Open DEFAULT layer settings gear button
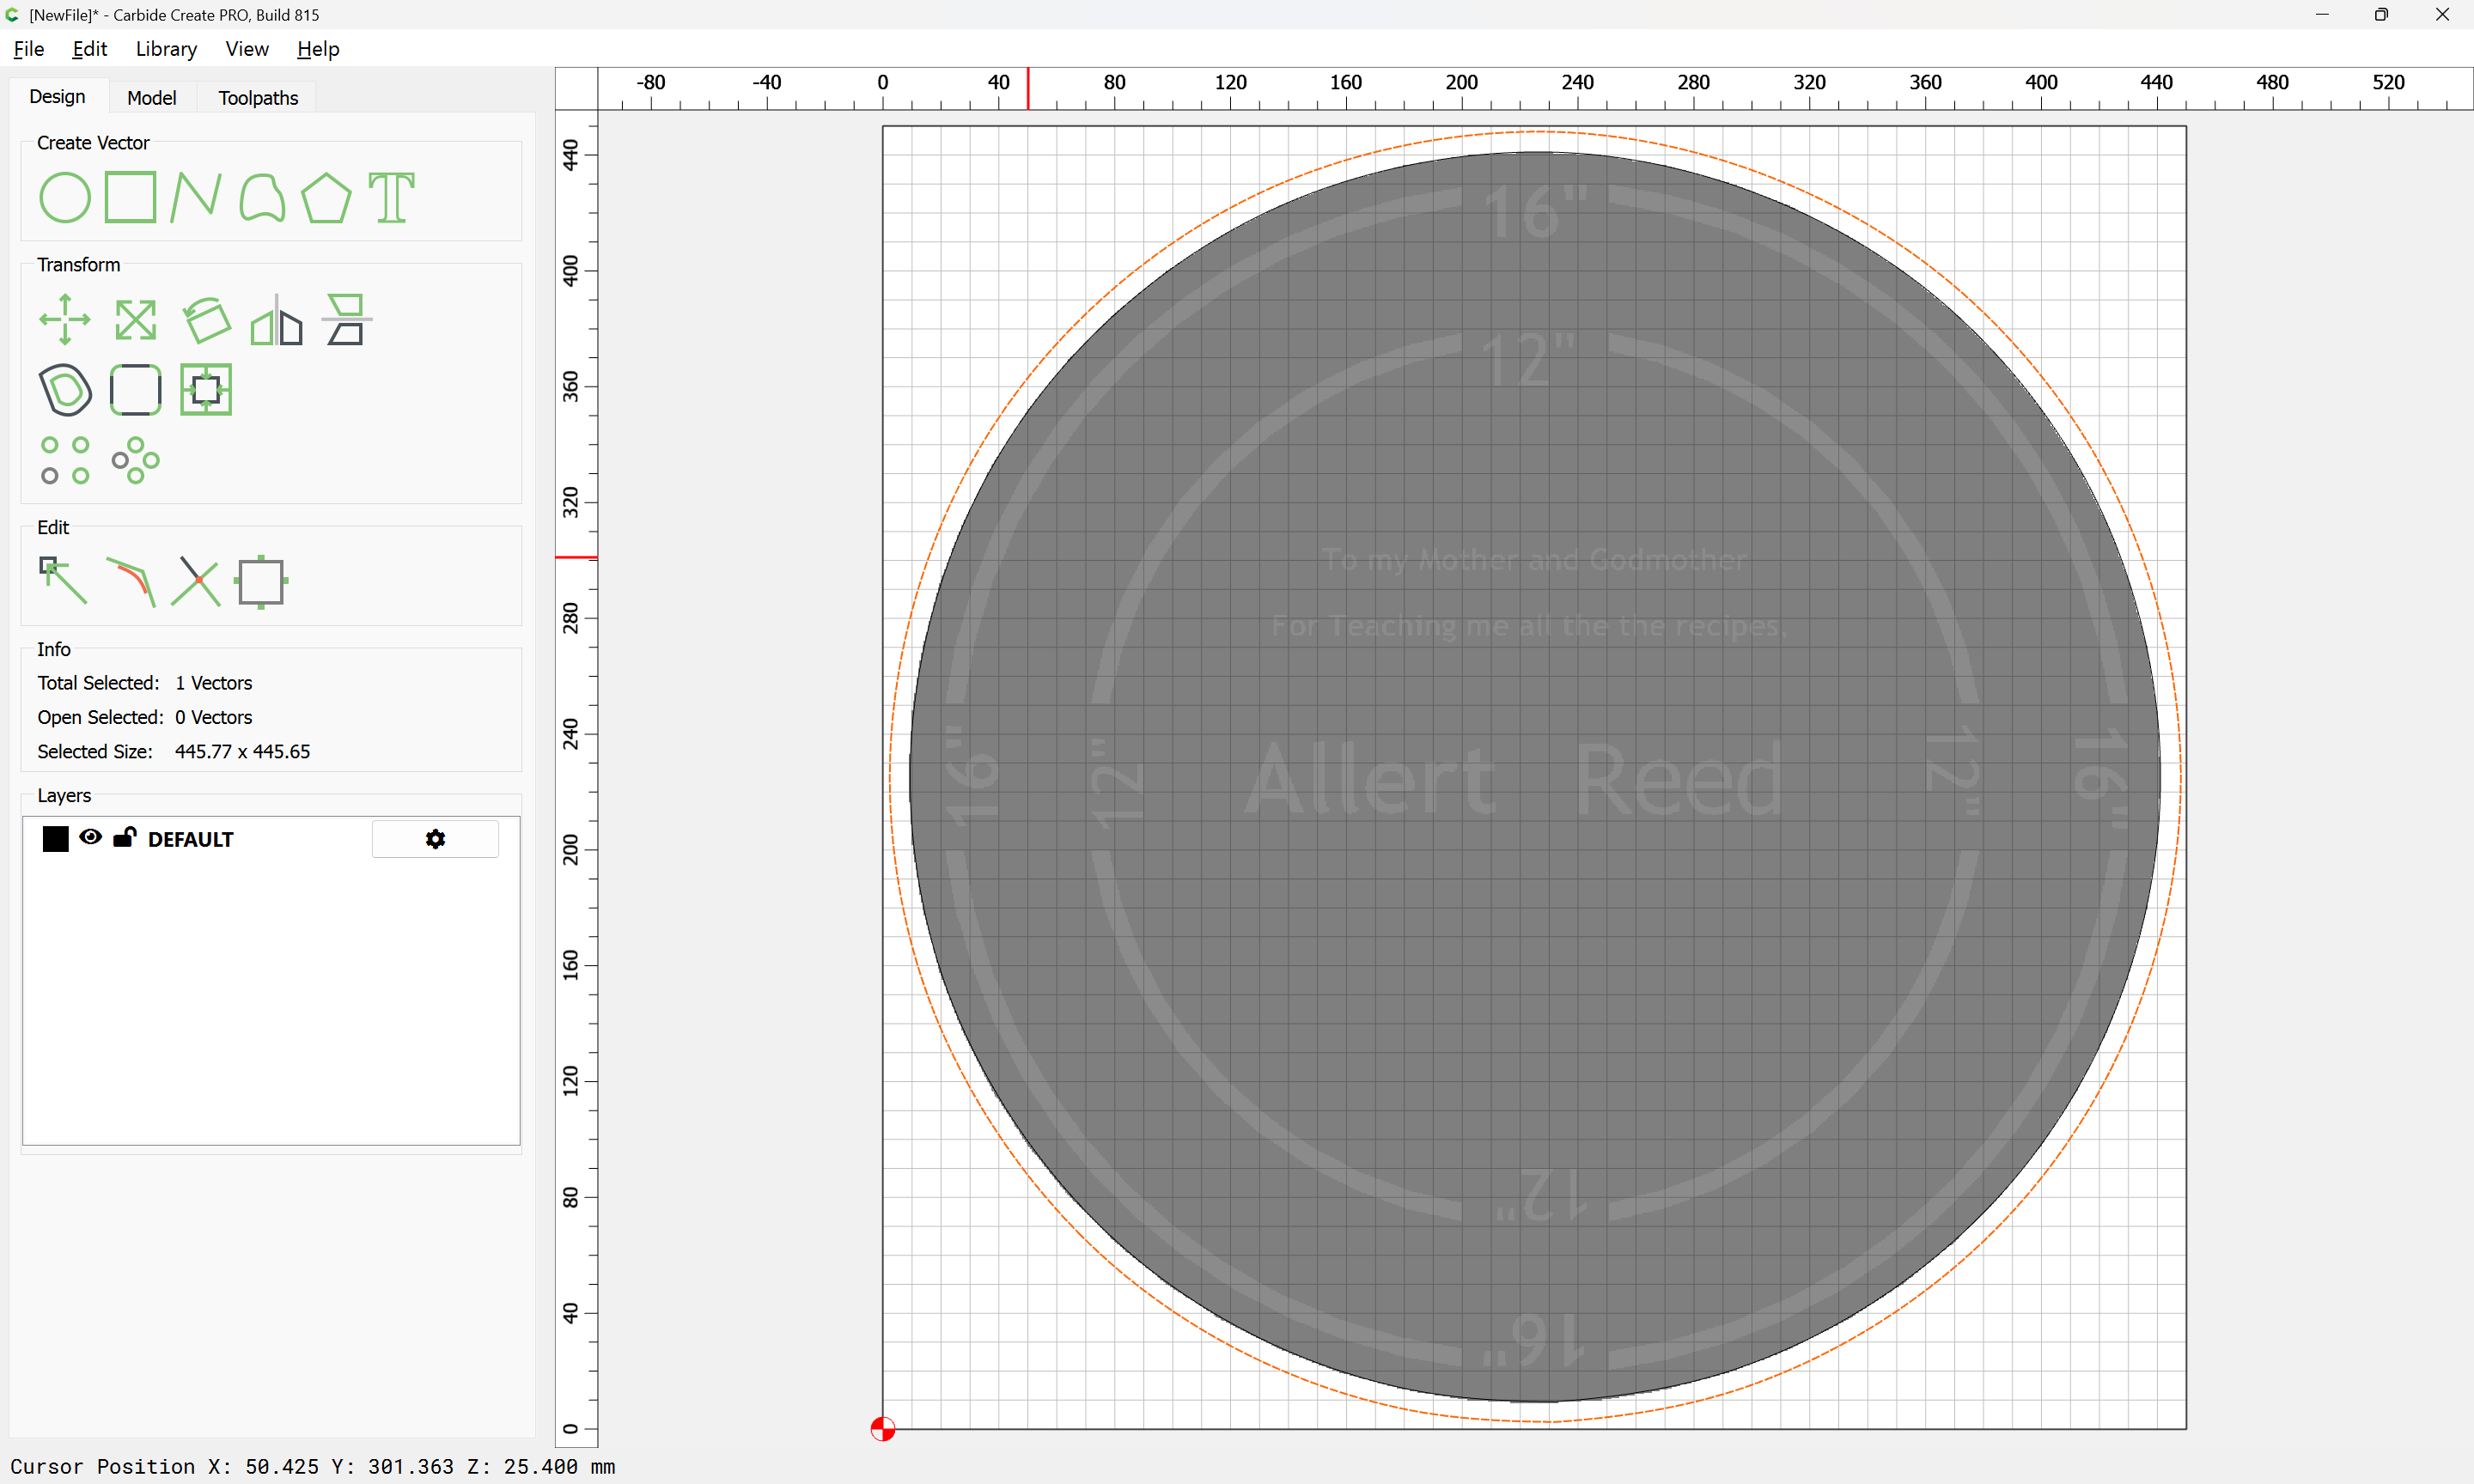 tap(435, 839)
